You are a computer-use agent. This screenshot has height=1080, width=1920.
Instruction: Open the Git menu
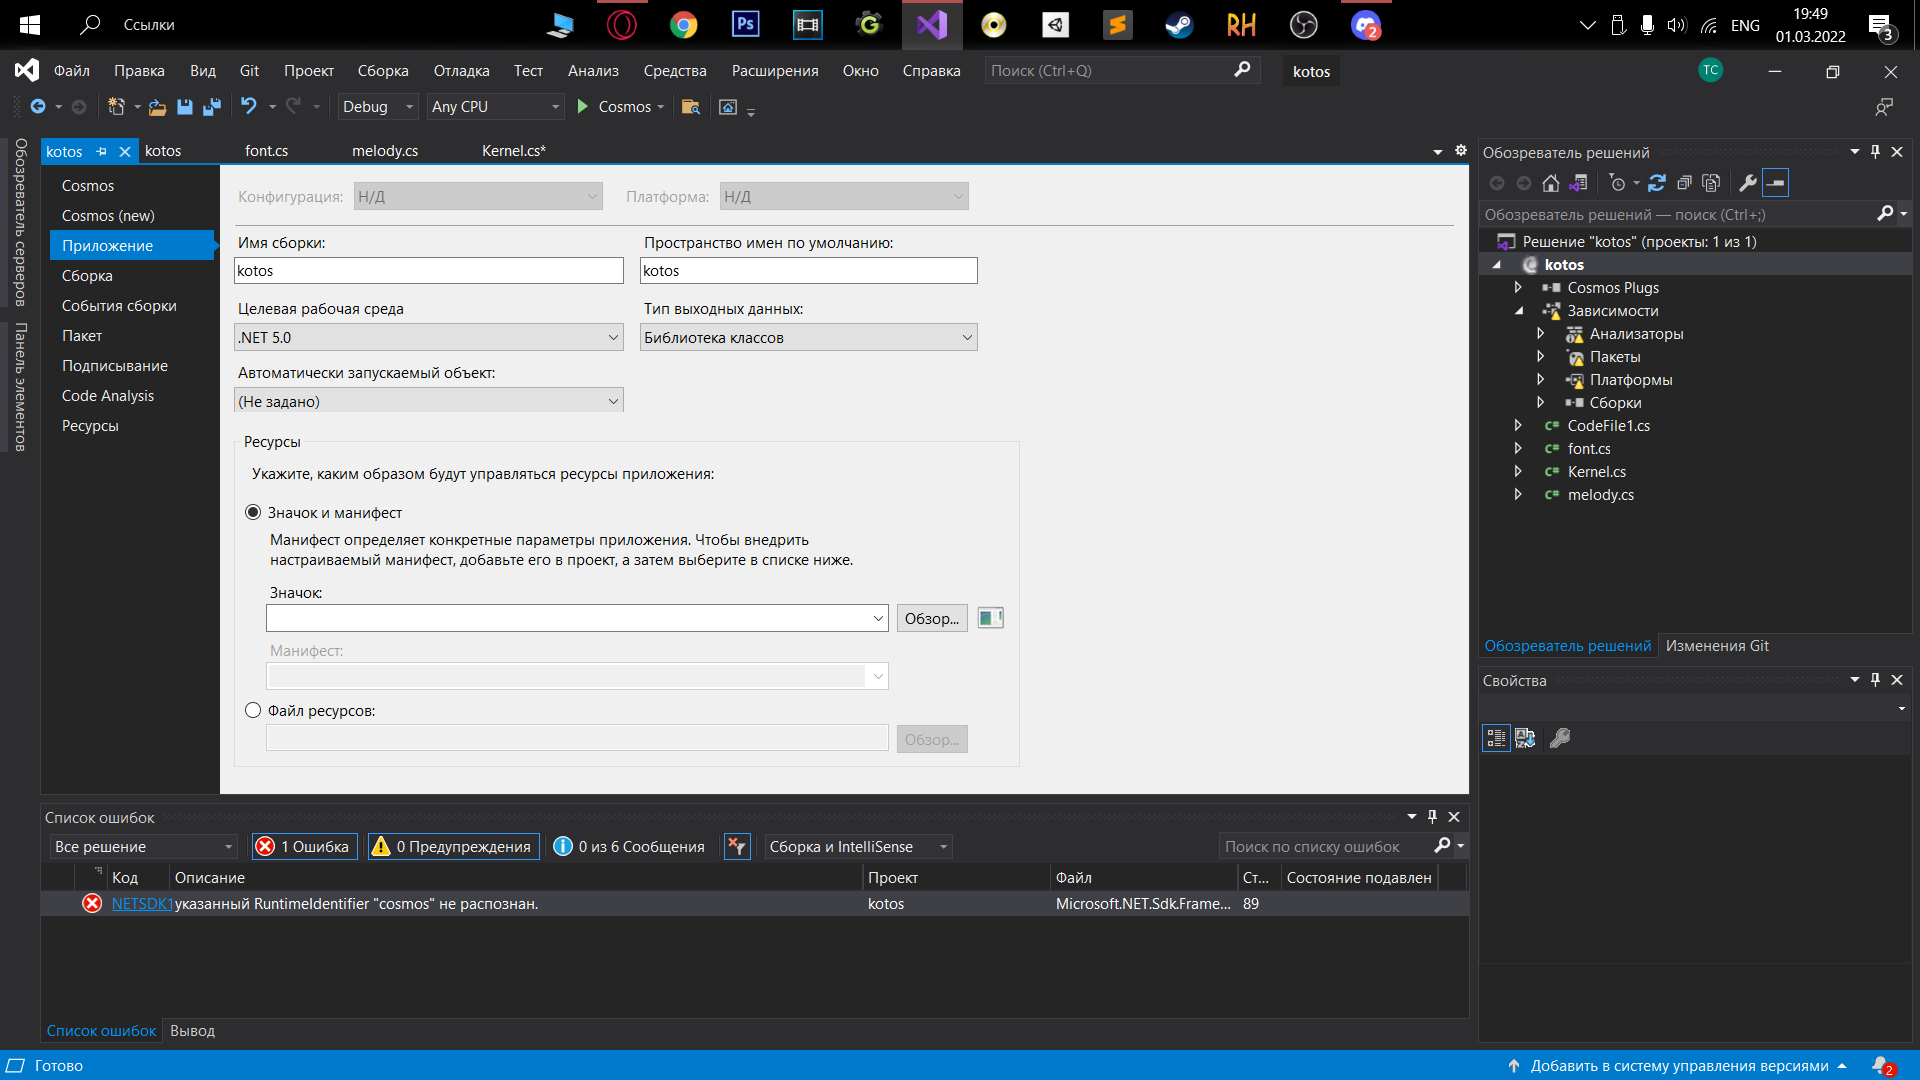point(249,70)
